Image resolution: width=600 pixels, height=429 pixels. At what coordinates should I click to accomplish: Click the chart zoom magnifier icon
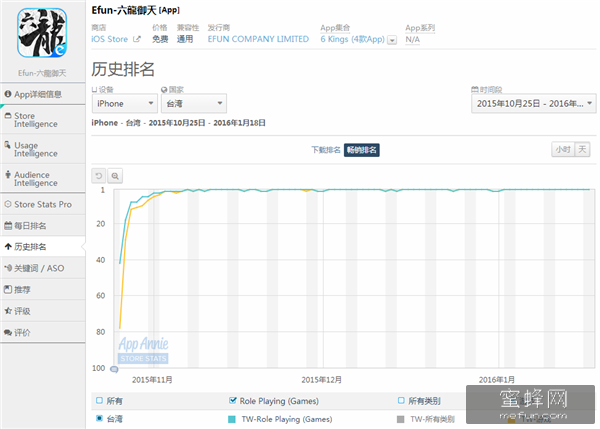(x=115, y=176)
